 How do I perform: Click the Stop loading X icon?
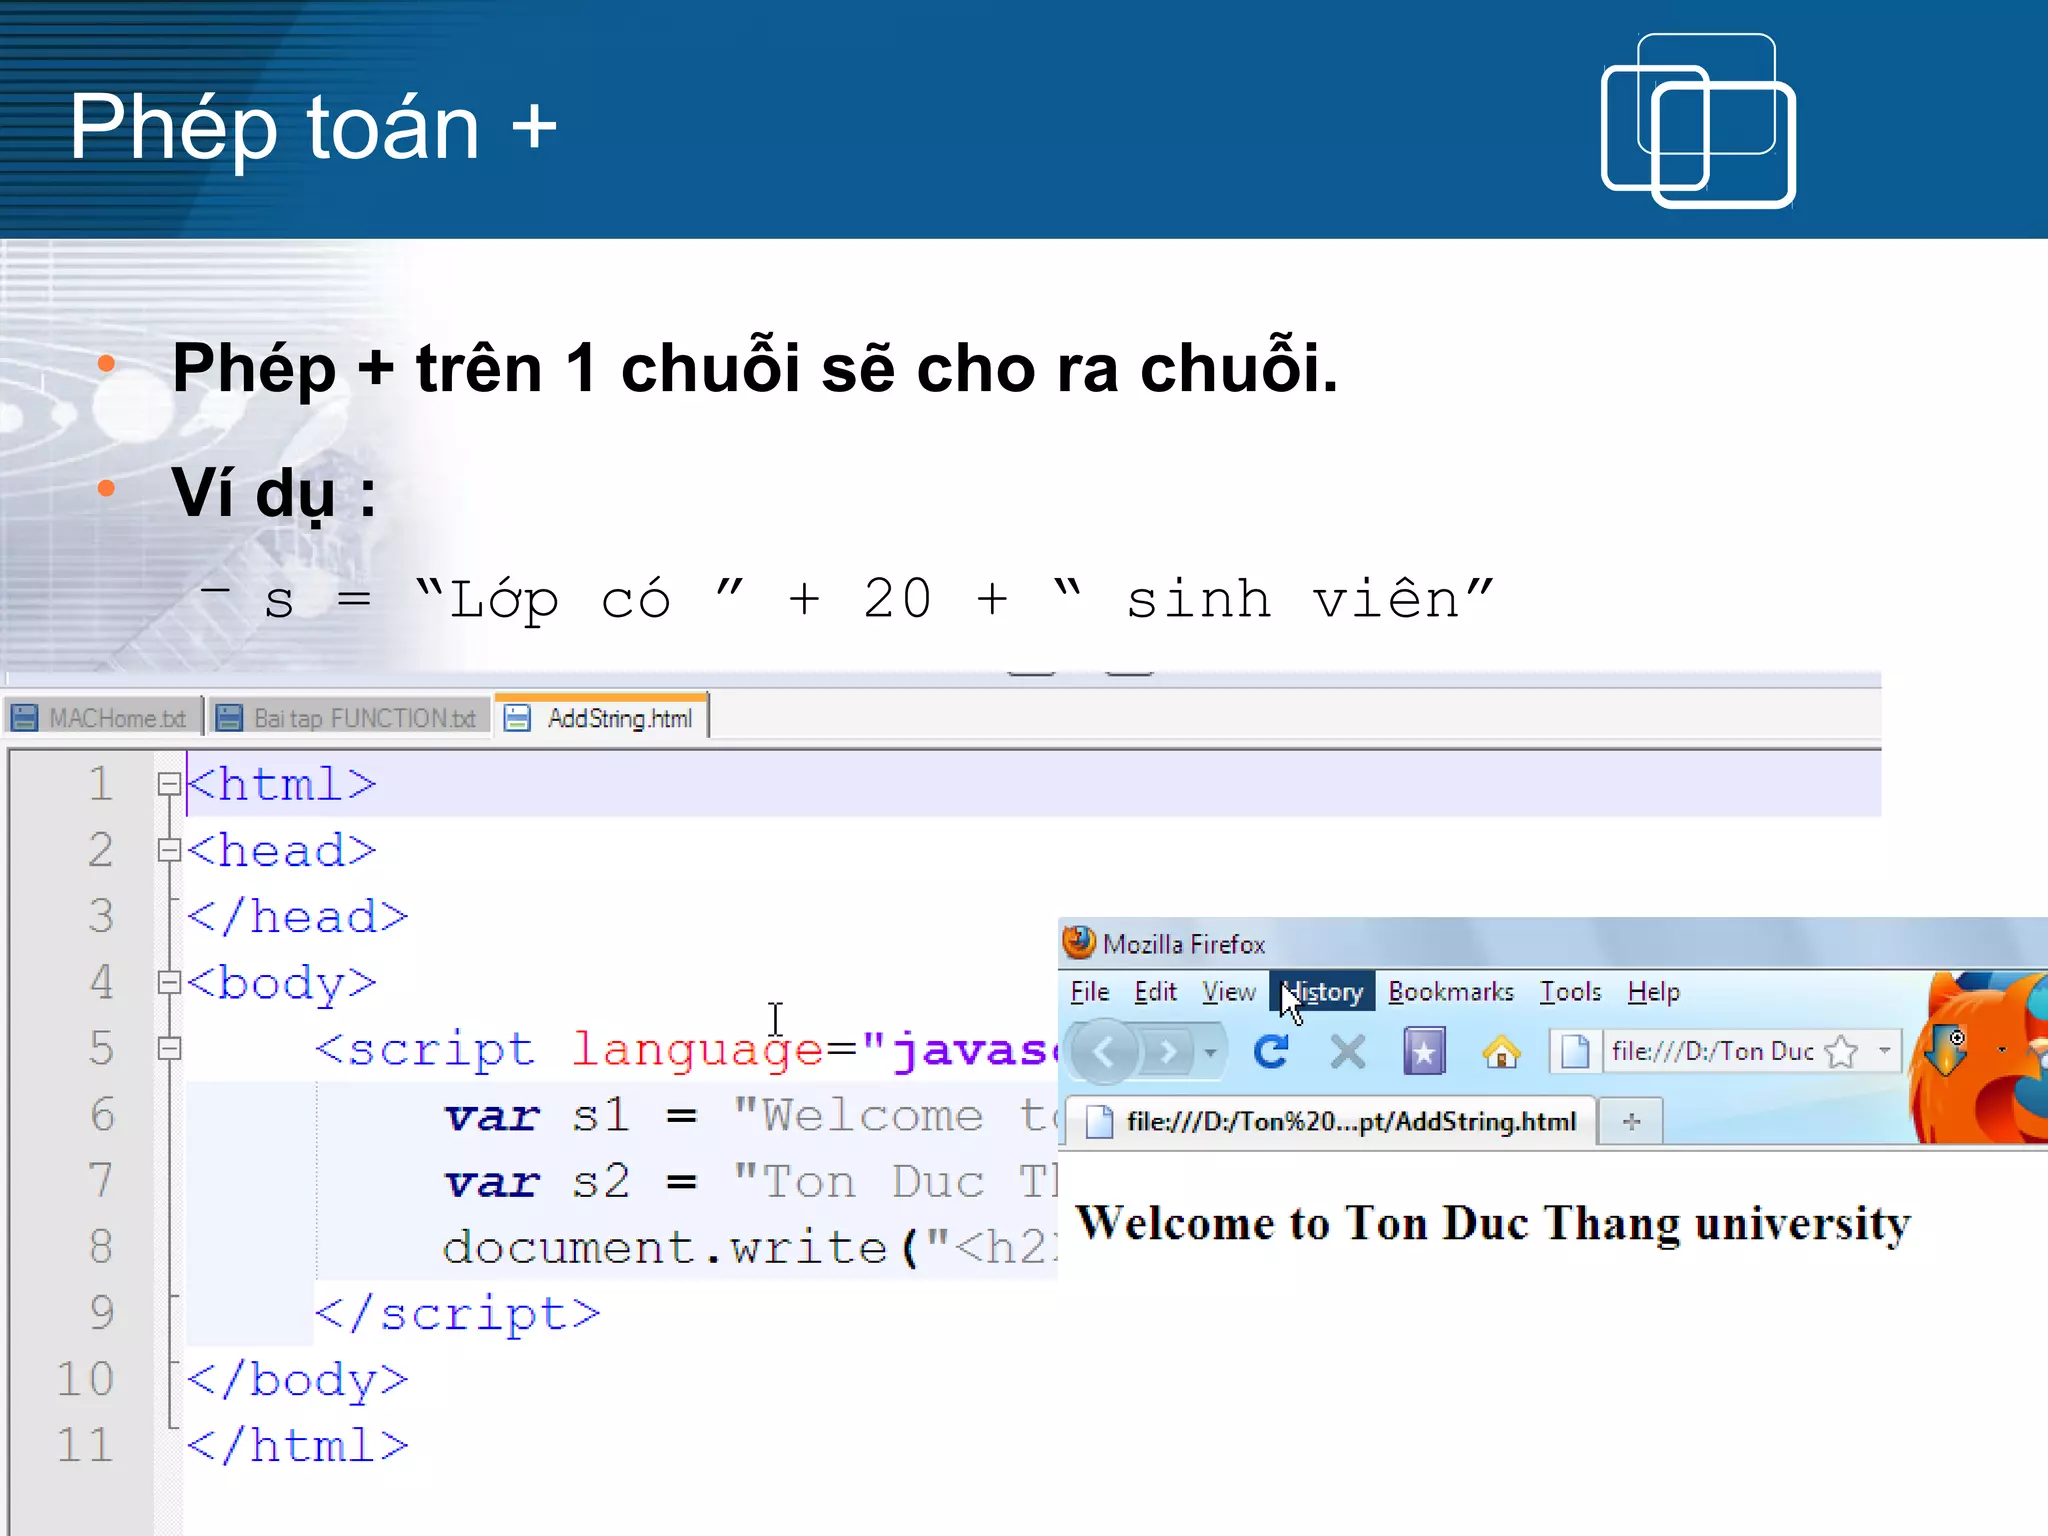coord(1348,1052)
